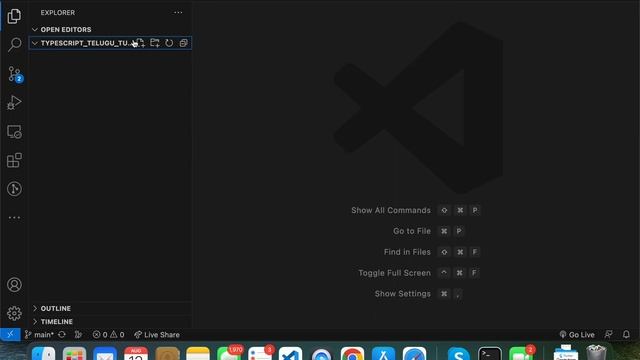Viewport: 640px width, 360px height.
Task: Open the Run and Debug view
Action: point(14,102)
